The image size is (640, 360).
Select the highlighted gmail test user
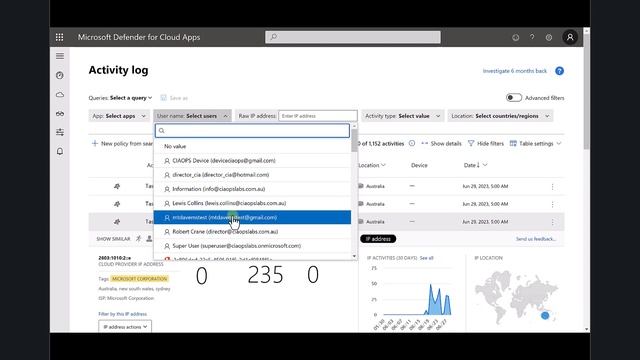pos(252,218)
